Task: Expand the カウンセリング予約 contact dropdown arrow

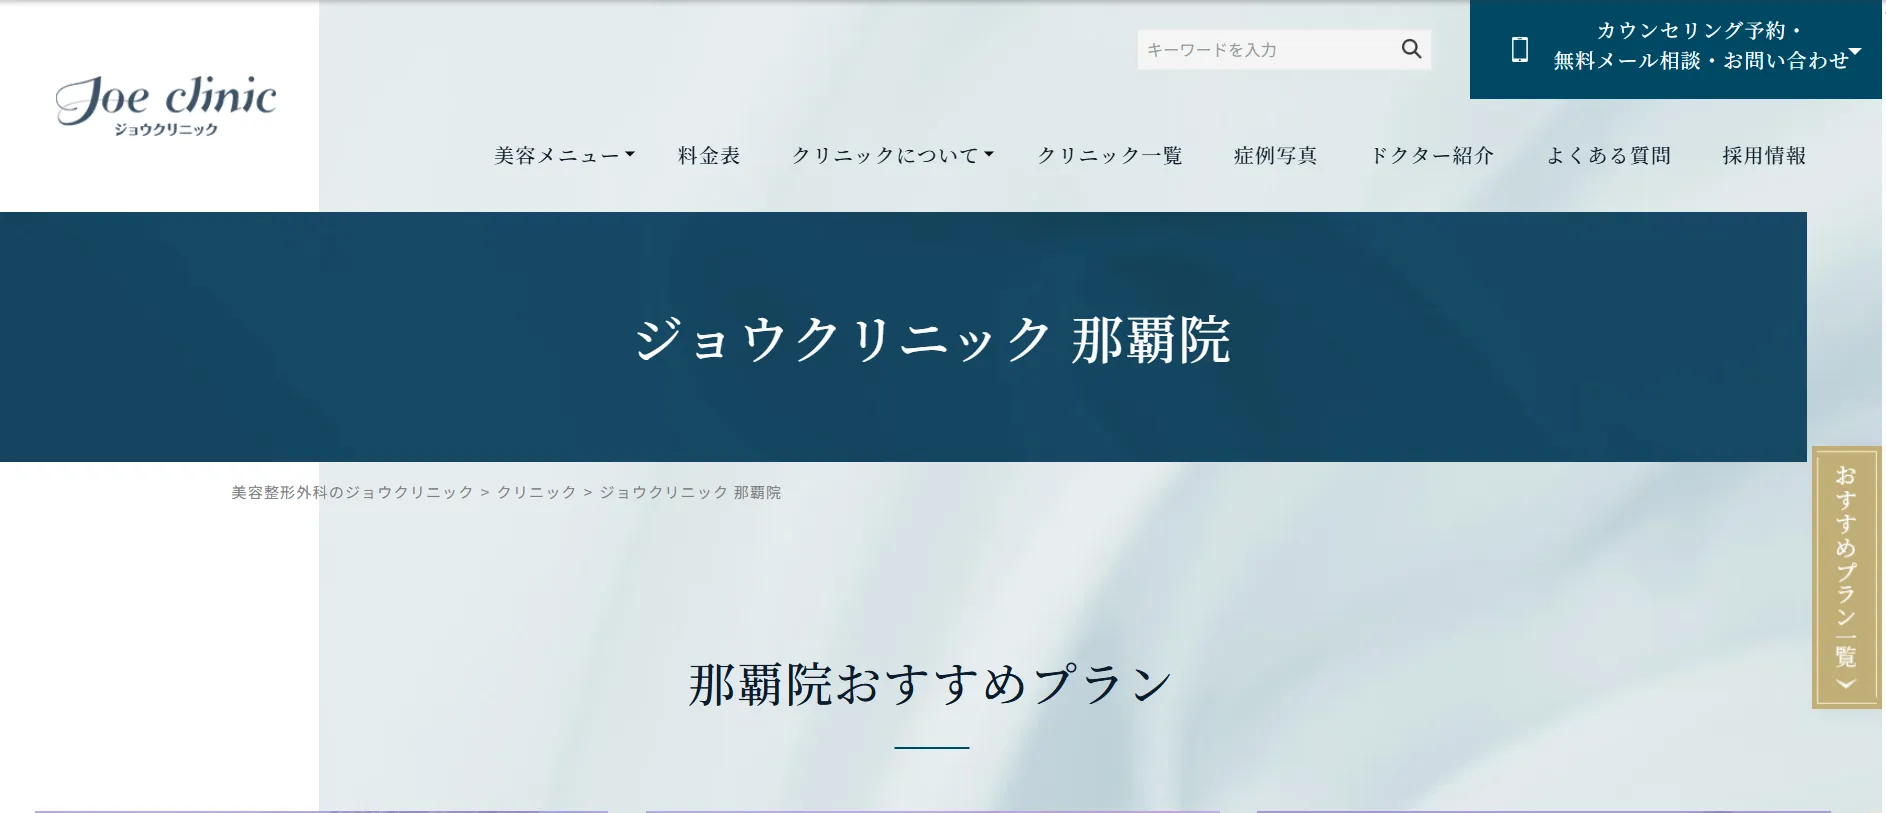Action: 1855,51
